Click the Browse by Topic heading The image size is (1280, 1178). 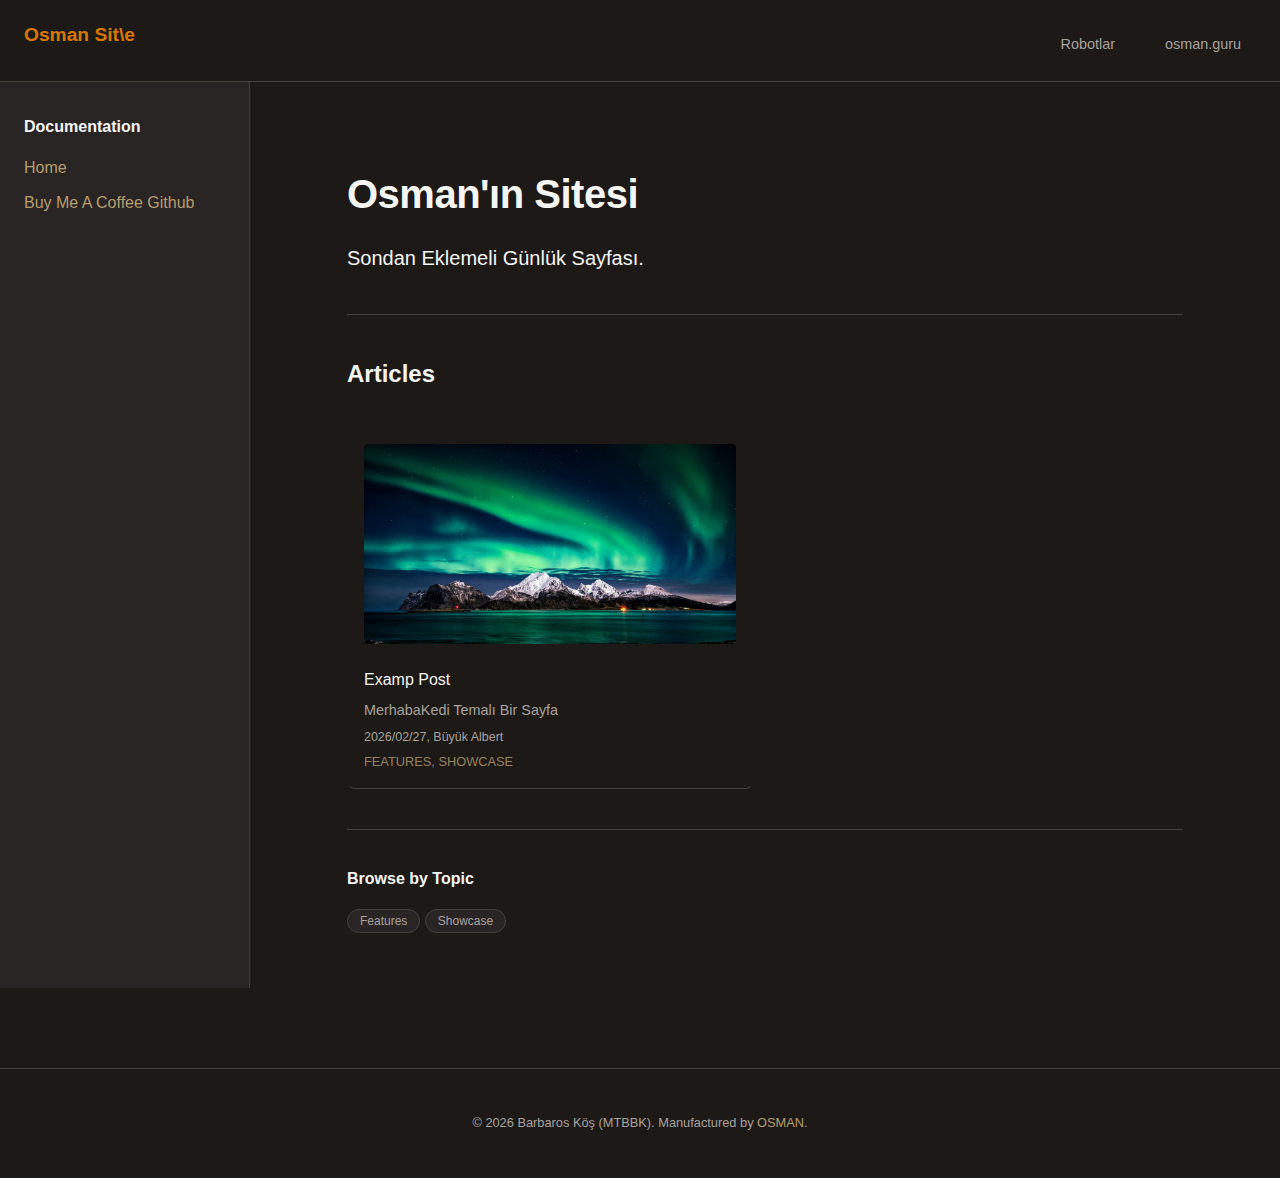coord(410,878)
